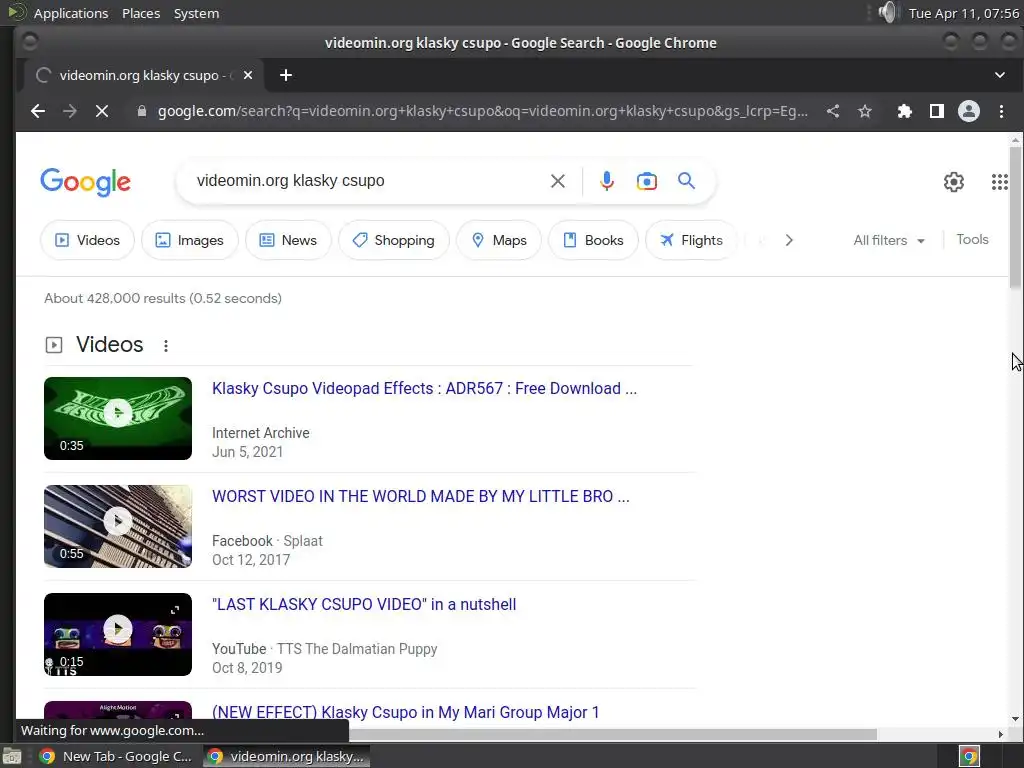Open the System menu
The image size is (1024, 768).
pos(196,13)
